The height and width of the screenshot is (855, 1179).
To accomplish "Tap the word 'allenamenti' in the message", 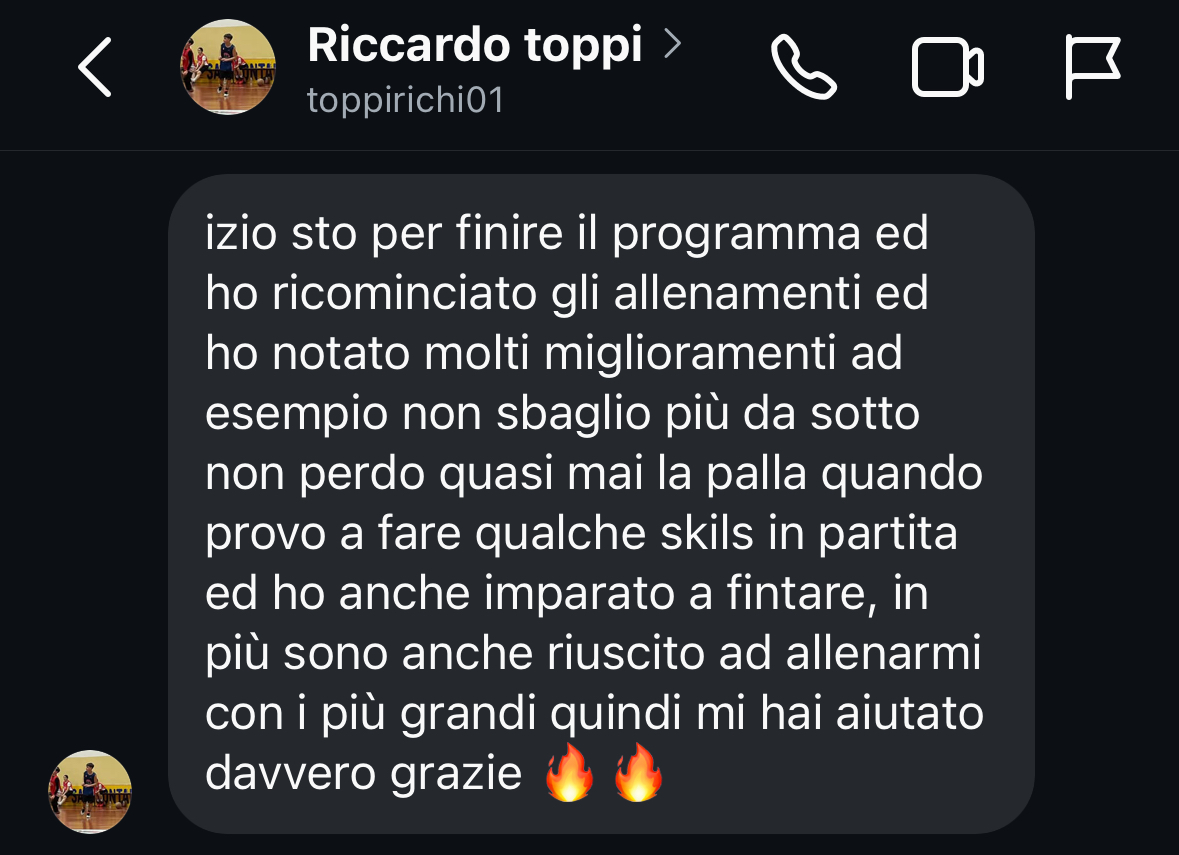I will 737,293.
